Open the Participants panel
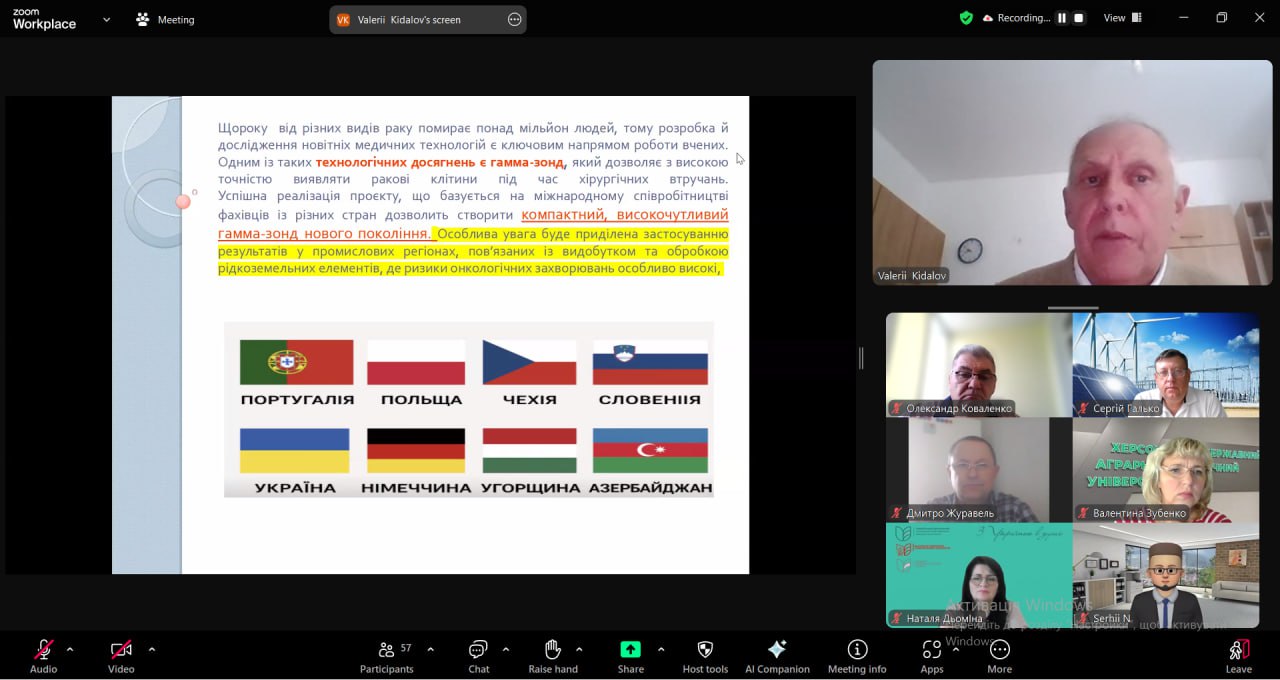The image size is (1280, 680). [x=386, y=656]
